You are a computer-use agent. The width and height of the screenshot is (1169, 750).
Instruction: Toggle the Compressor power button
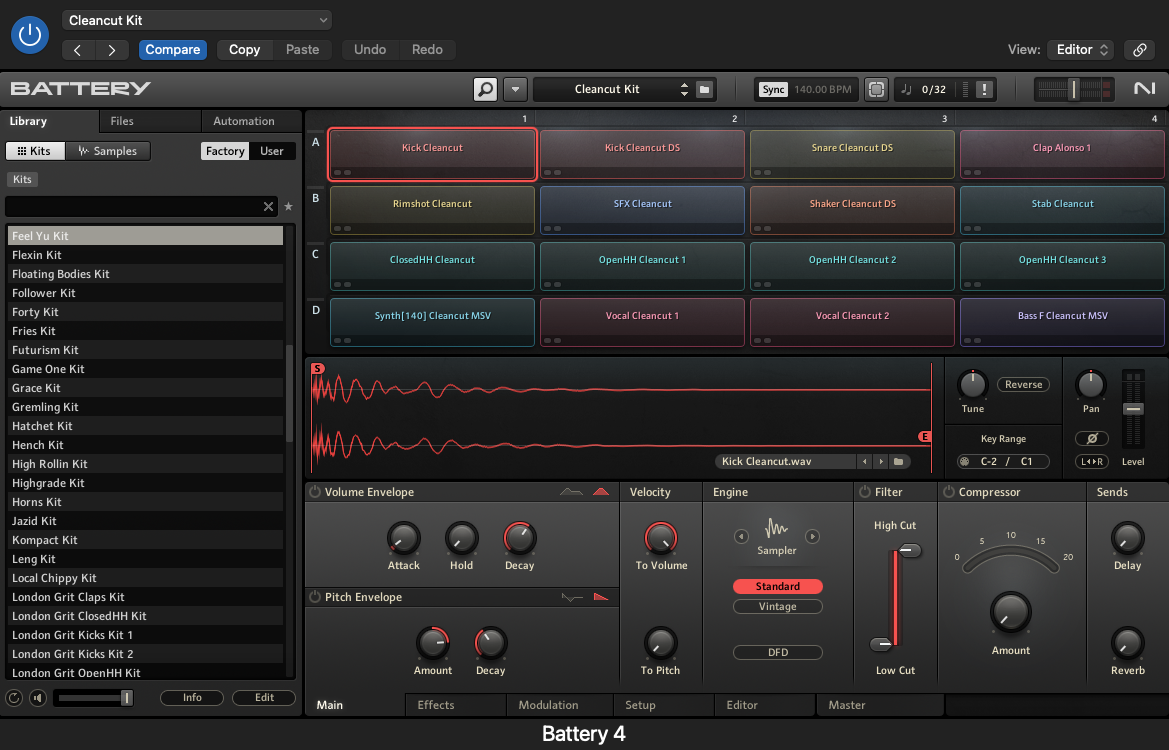pyautogui.click(x=948, y=492)
